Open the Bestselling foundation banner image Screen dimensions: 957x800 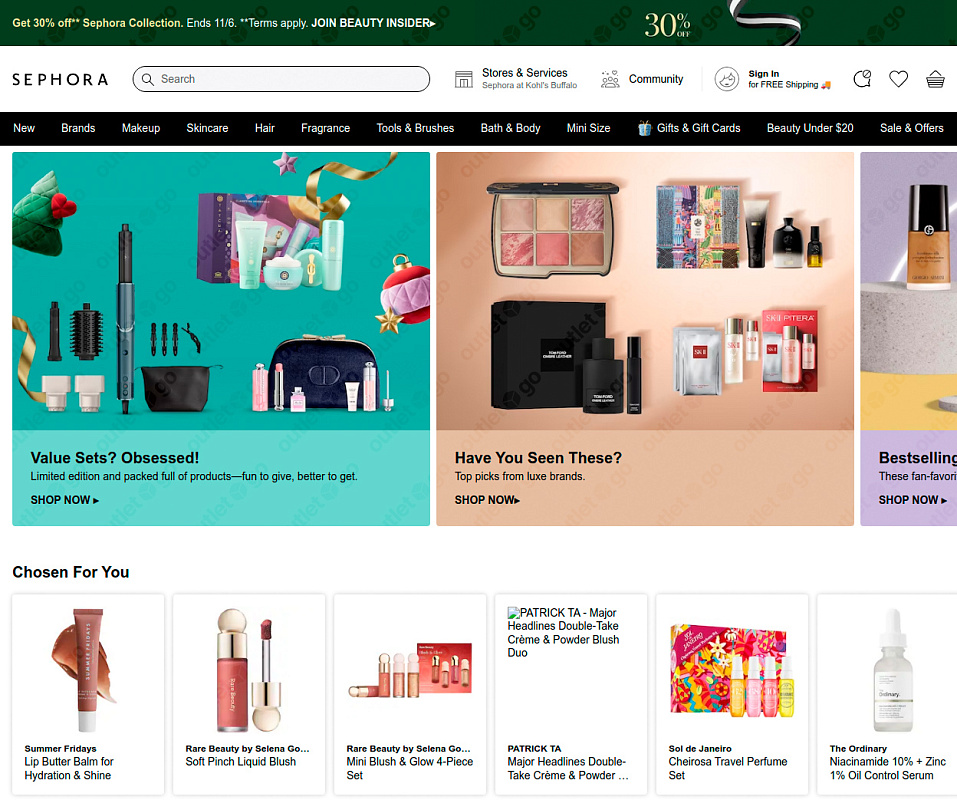tap(909, 291)
